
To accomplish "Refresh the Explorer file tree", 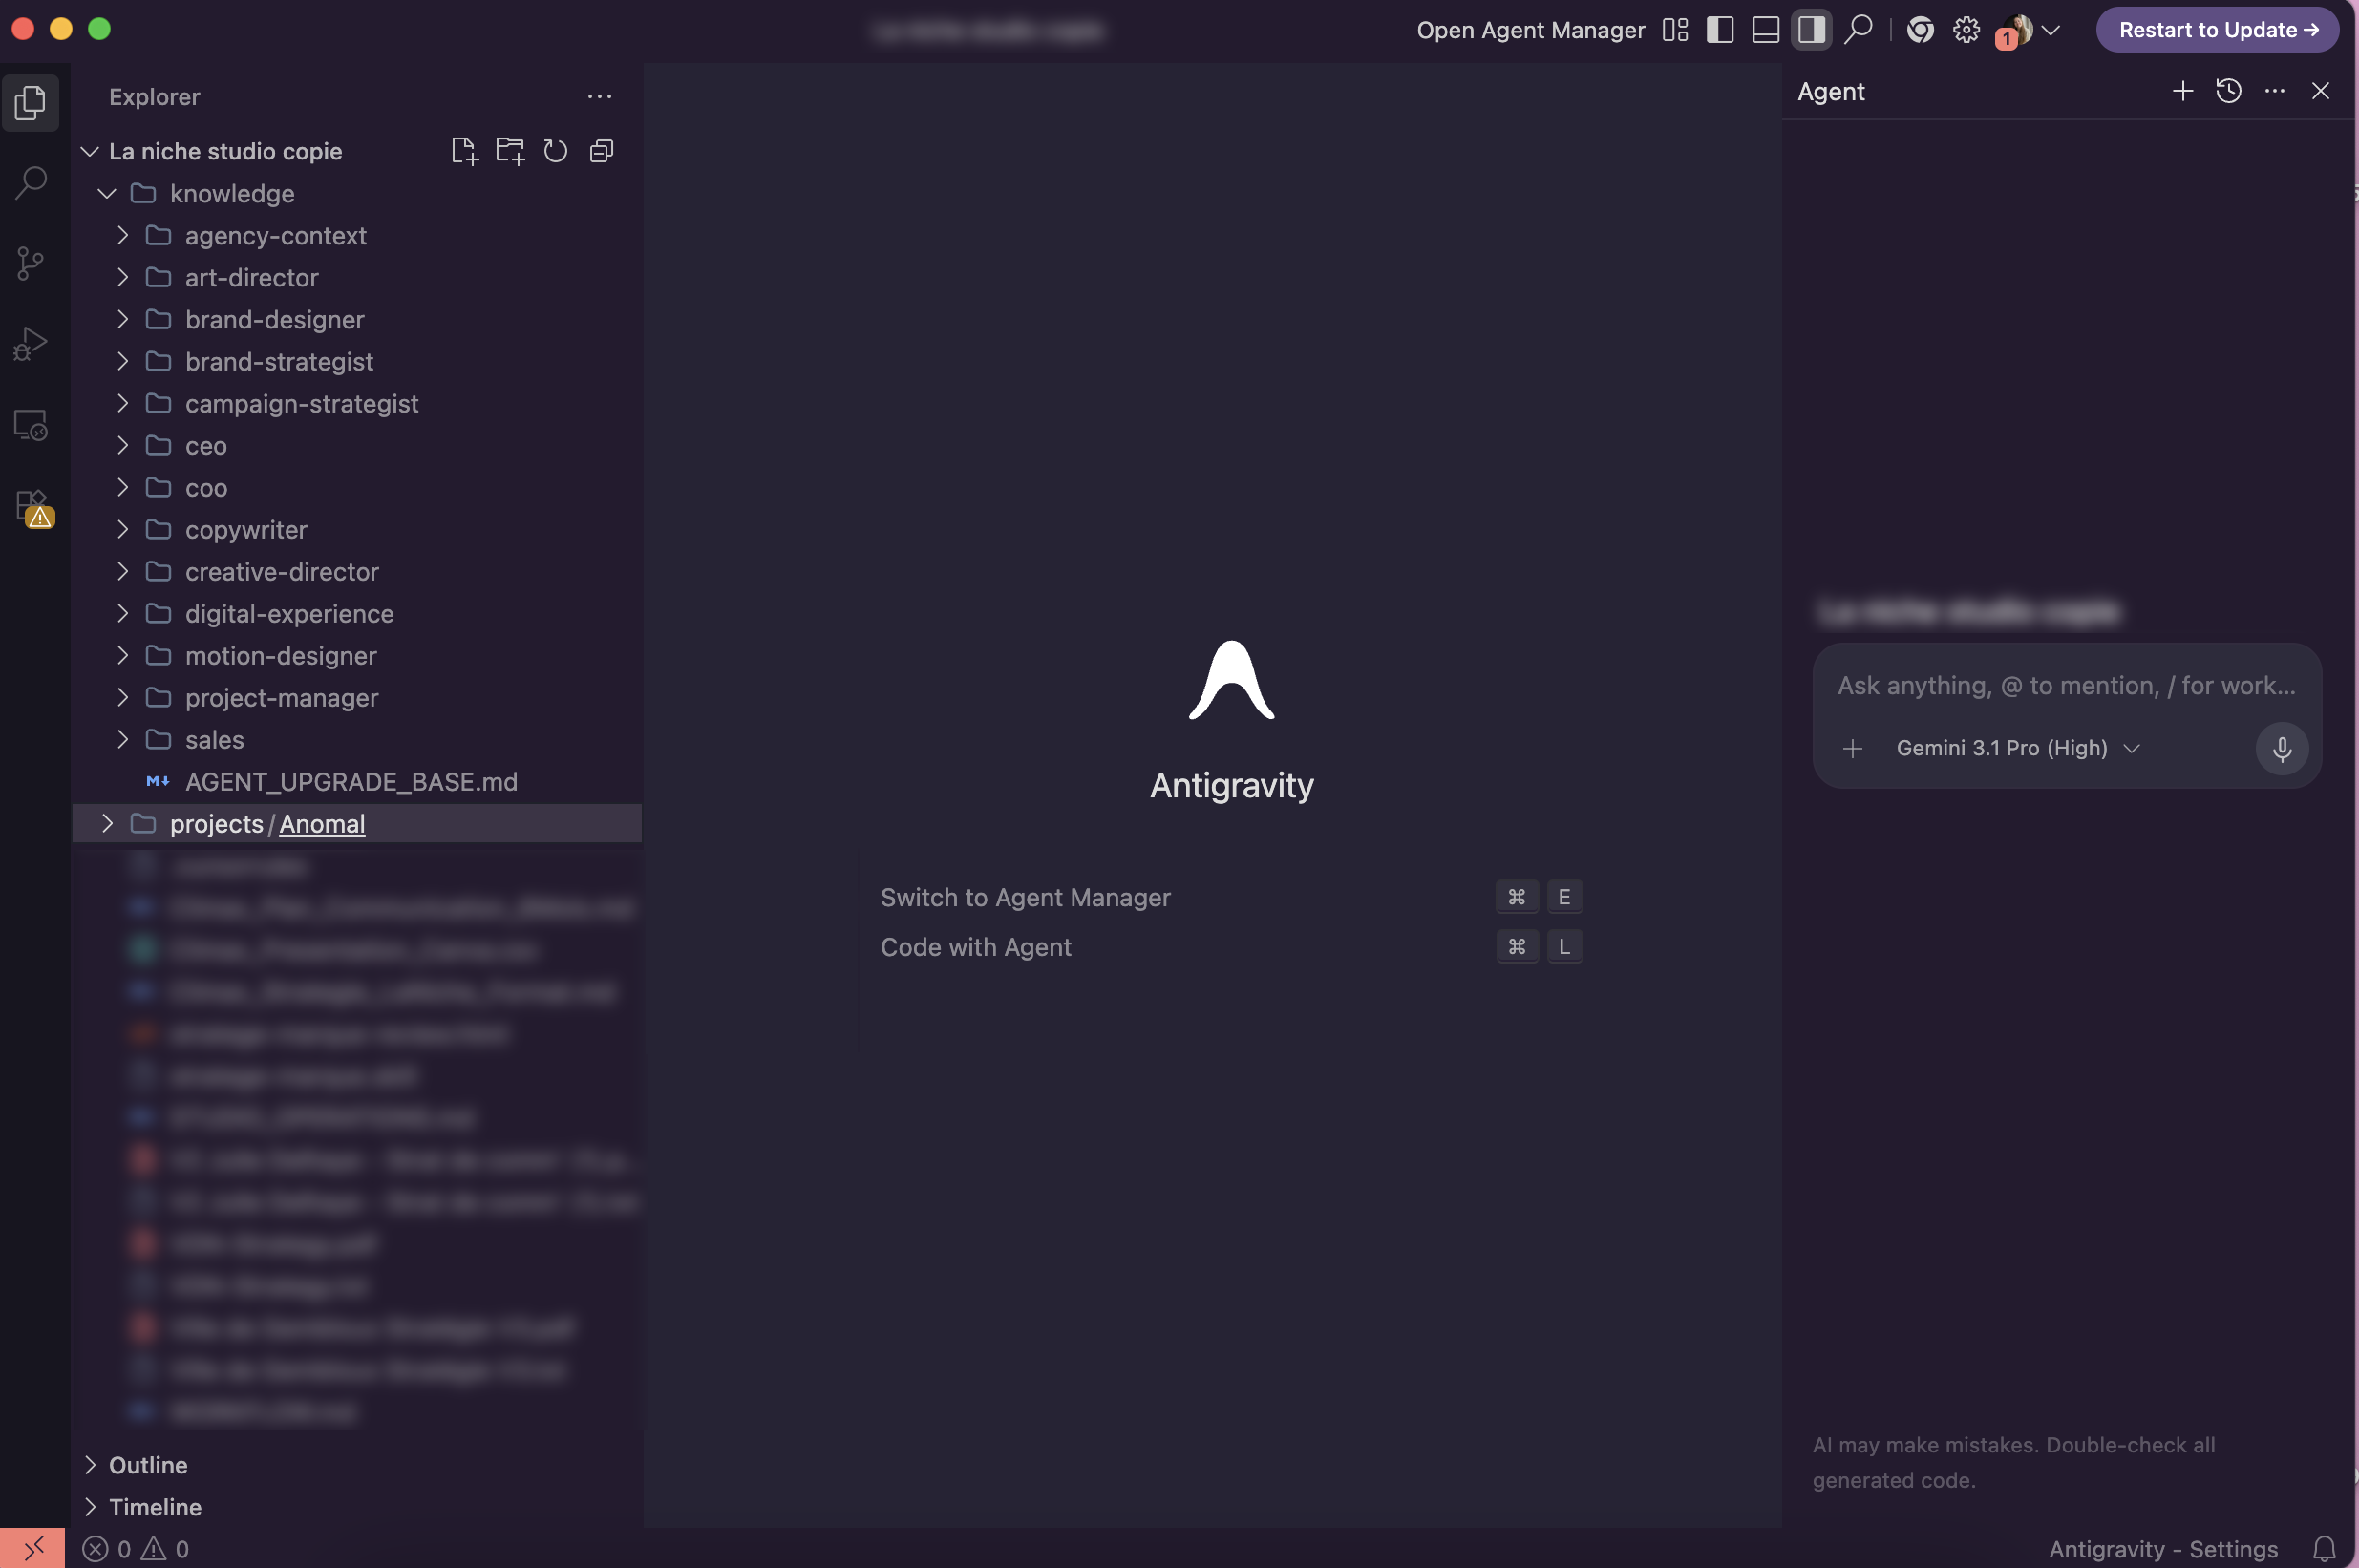I will tap(556, 151).
